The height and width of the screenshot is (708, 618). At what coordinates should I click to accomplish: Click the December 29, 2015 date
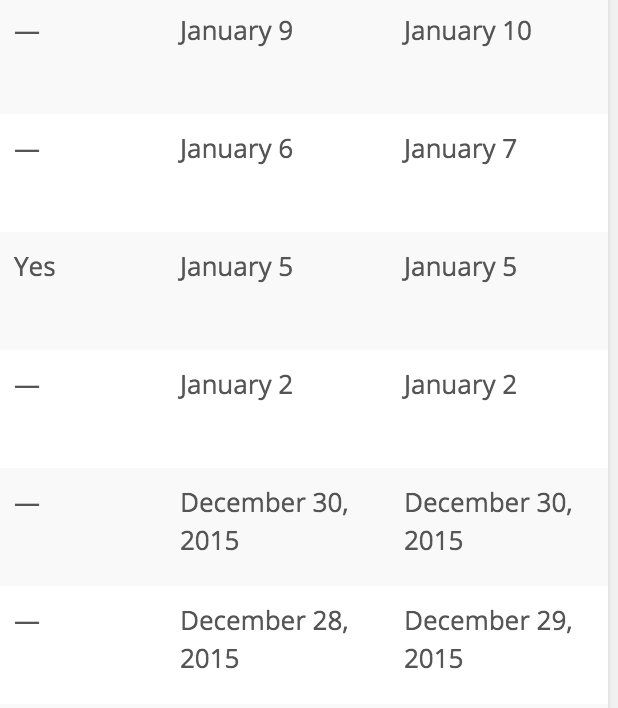(x=488, y=622)
